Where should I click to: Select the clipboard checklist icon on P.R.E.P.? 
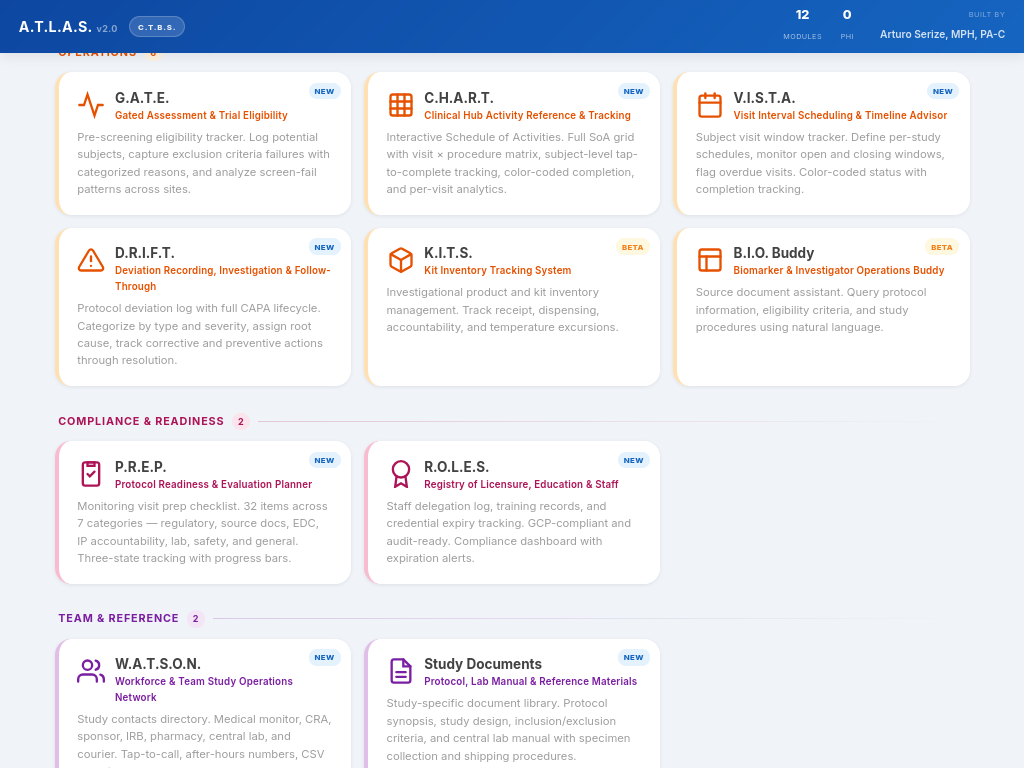click(x=90, y=475)
